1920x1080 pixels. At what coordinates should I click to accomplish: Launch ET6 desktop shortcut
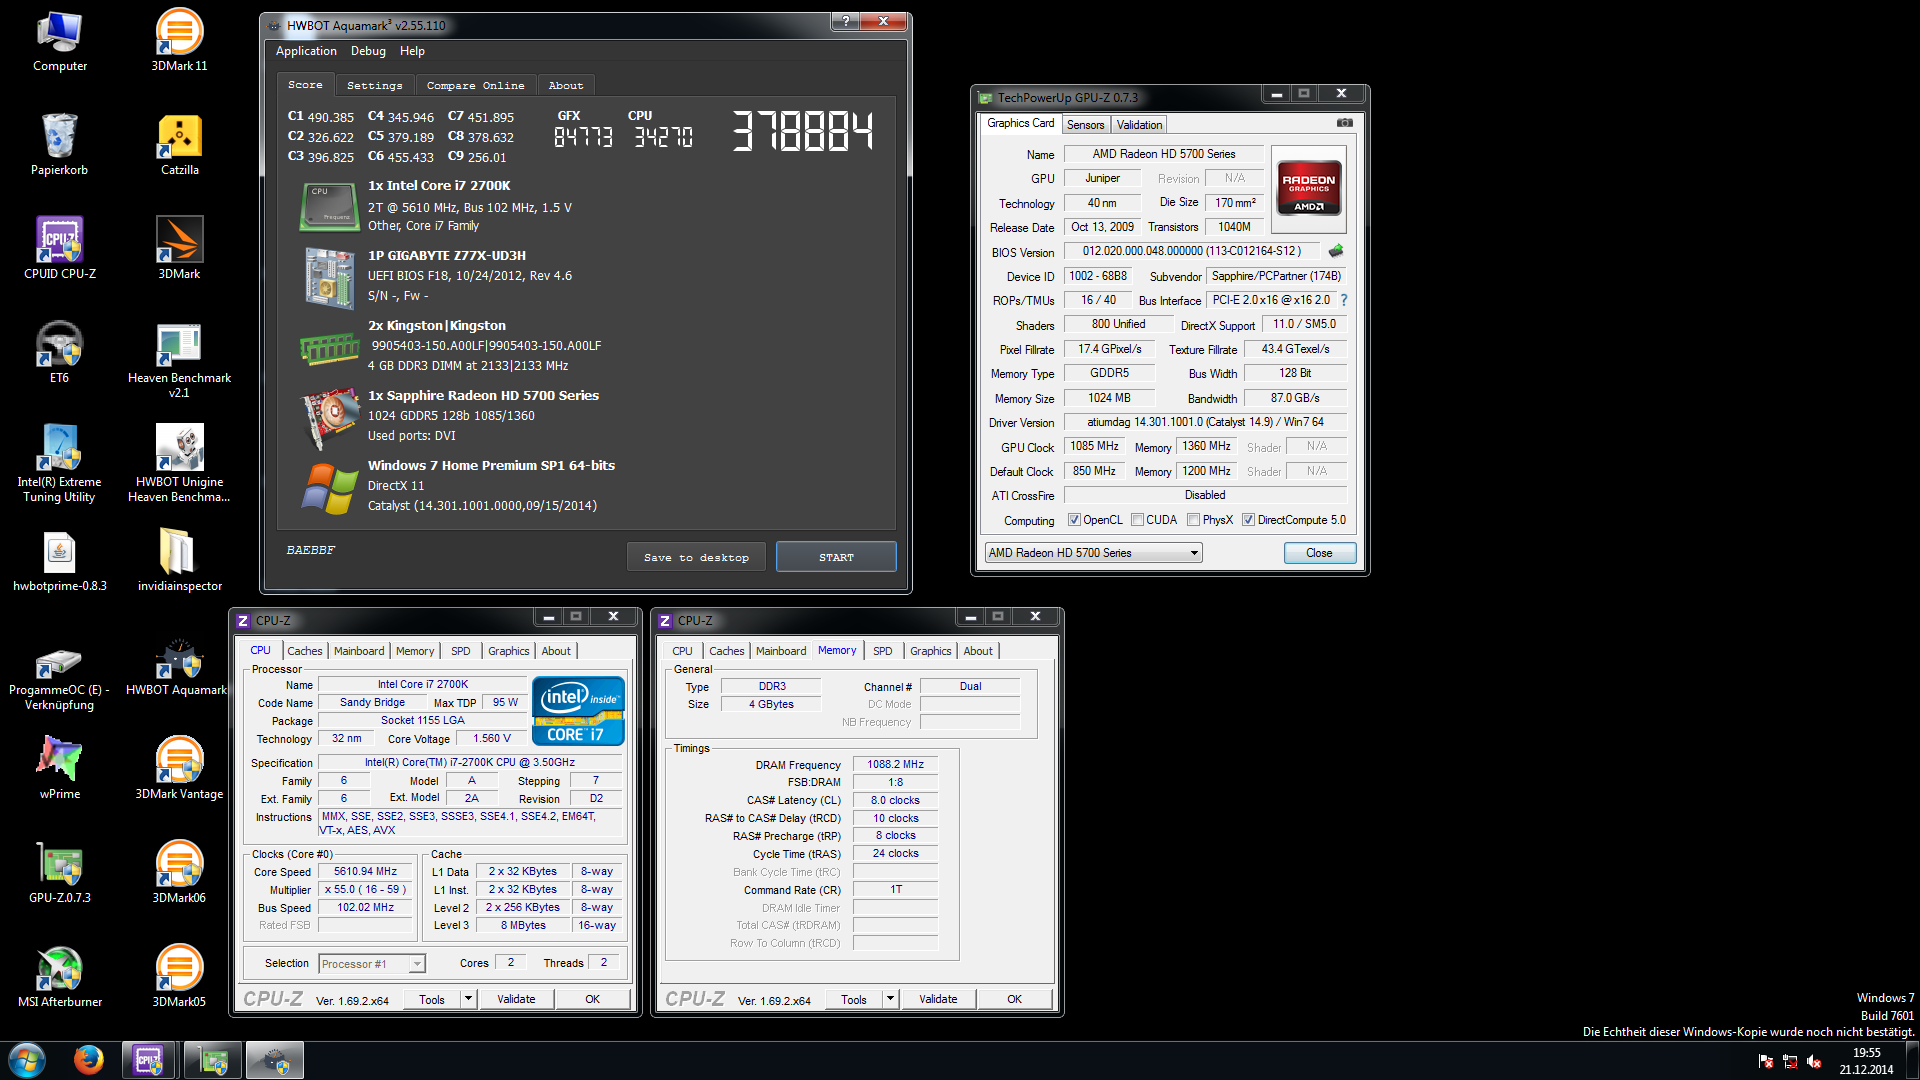pyautogui.click(x=60, y=353)
